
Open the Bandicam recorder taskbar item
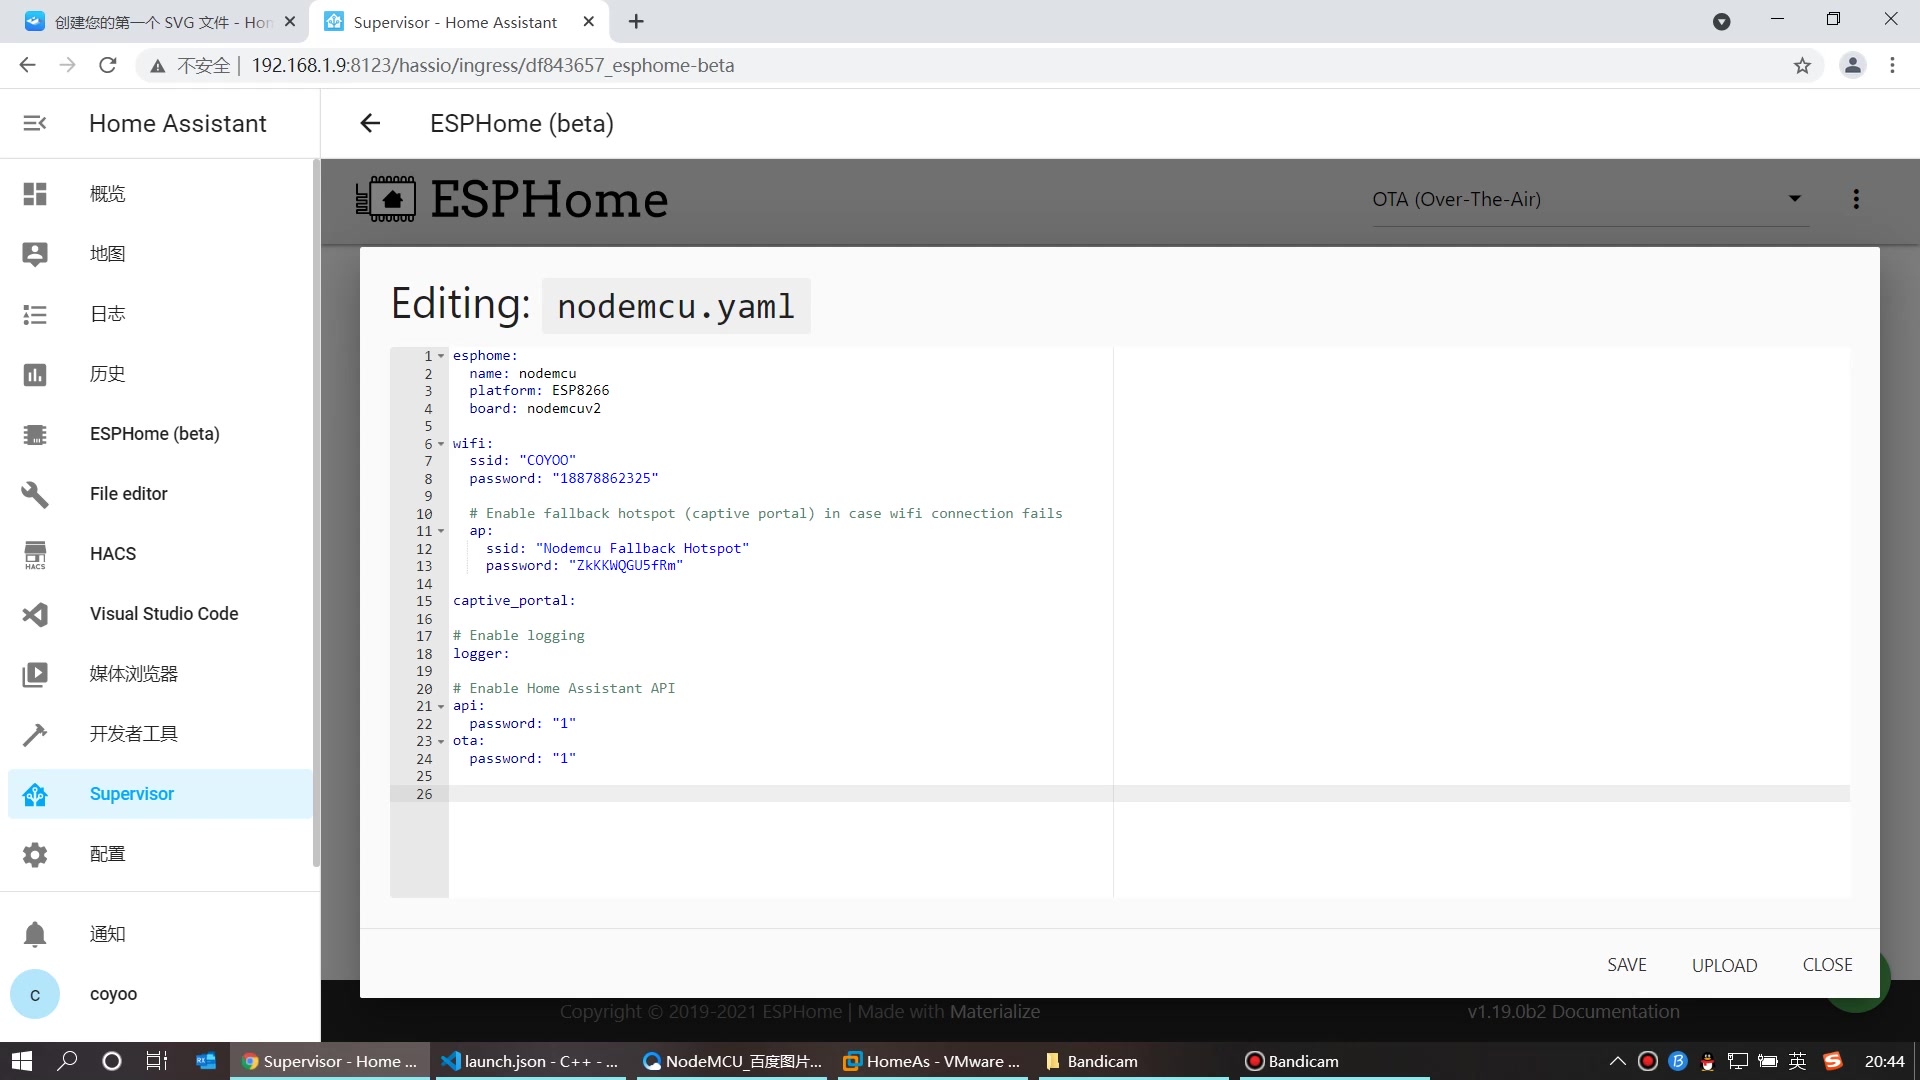coord(1334,1061)
